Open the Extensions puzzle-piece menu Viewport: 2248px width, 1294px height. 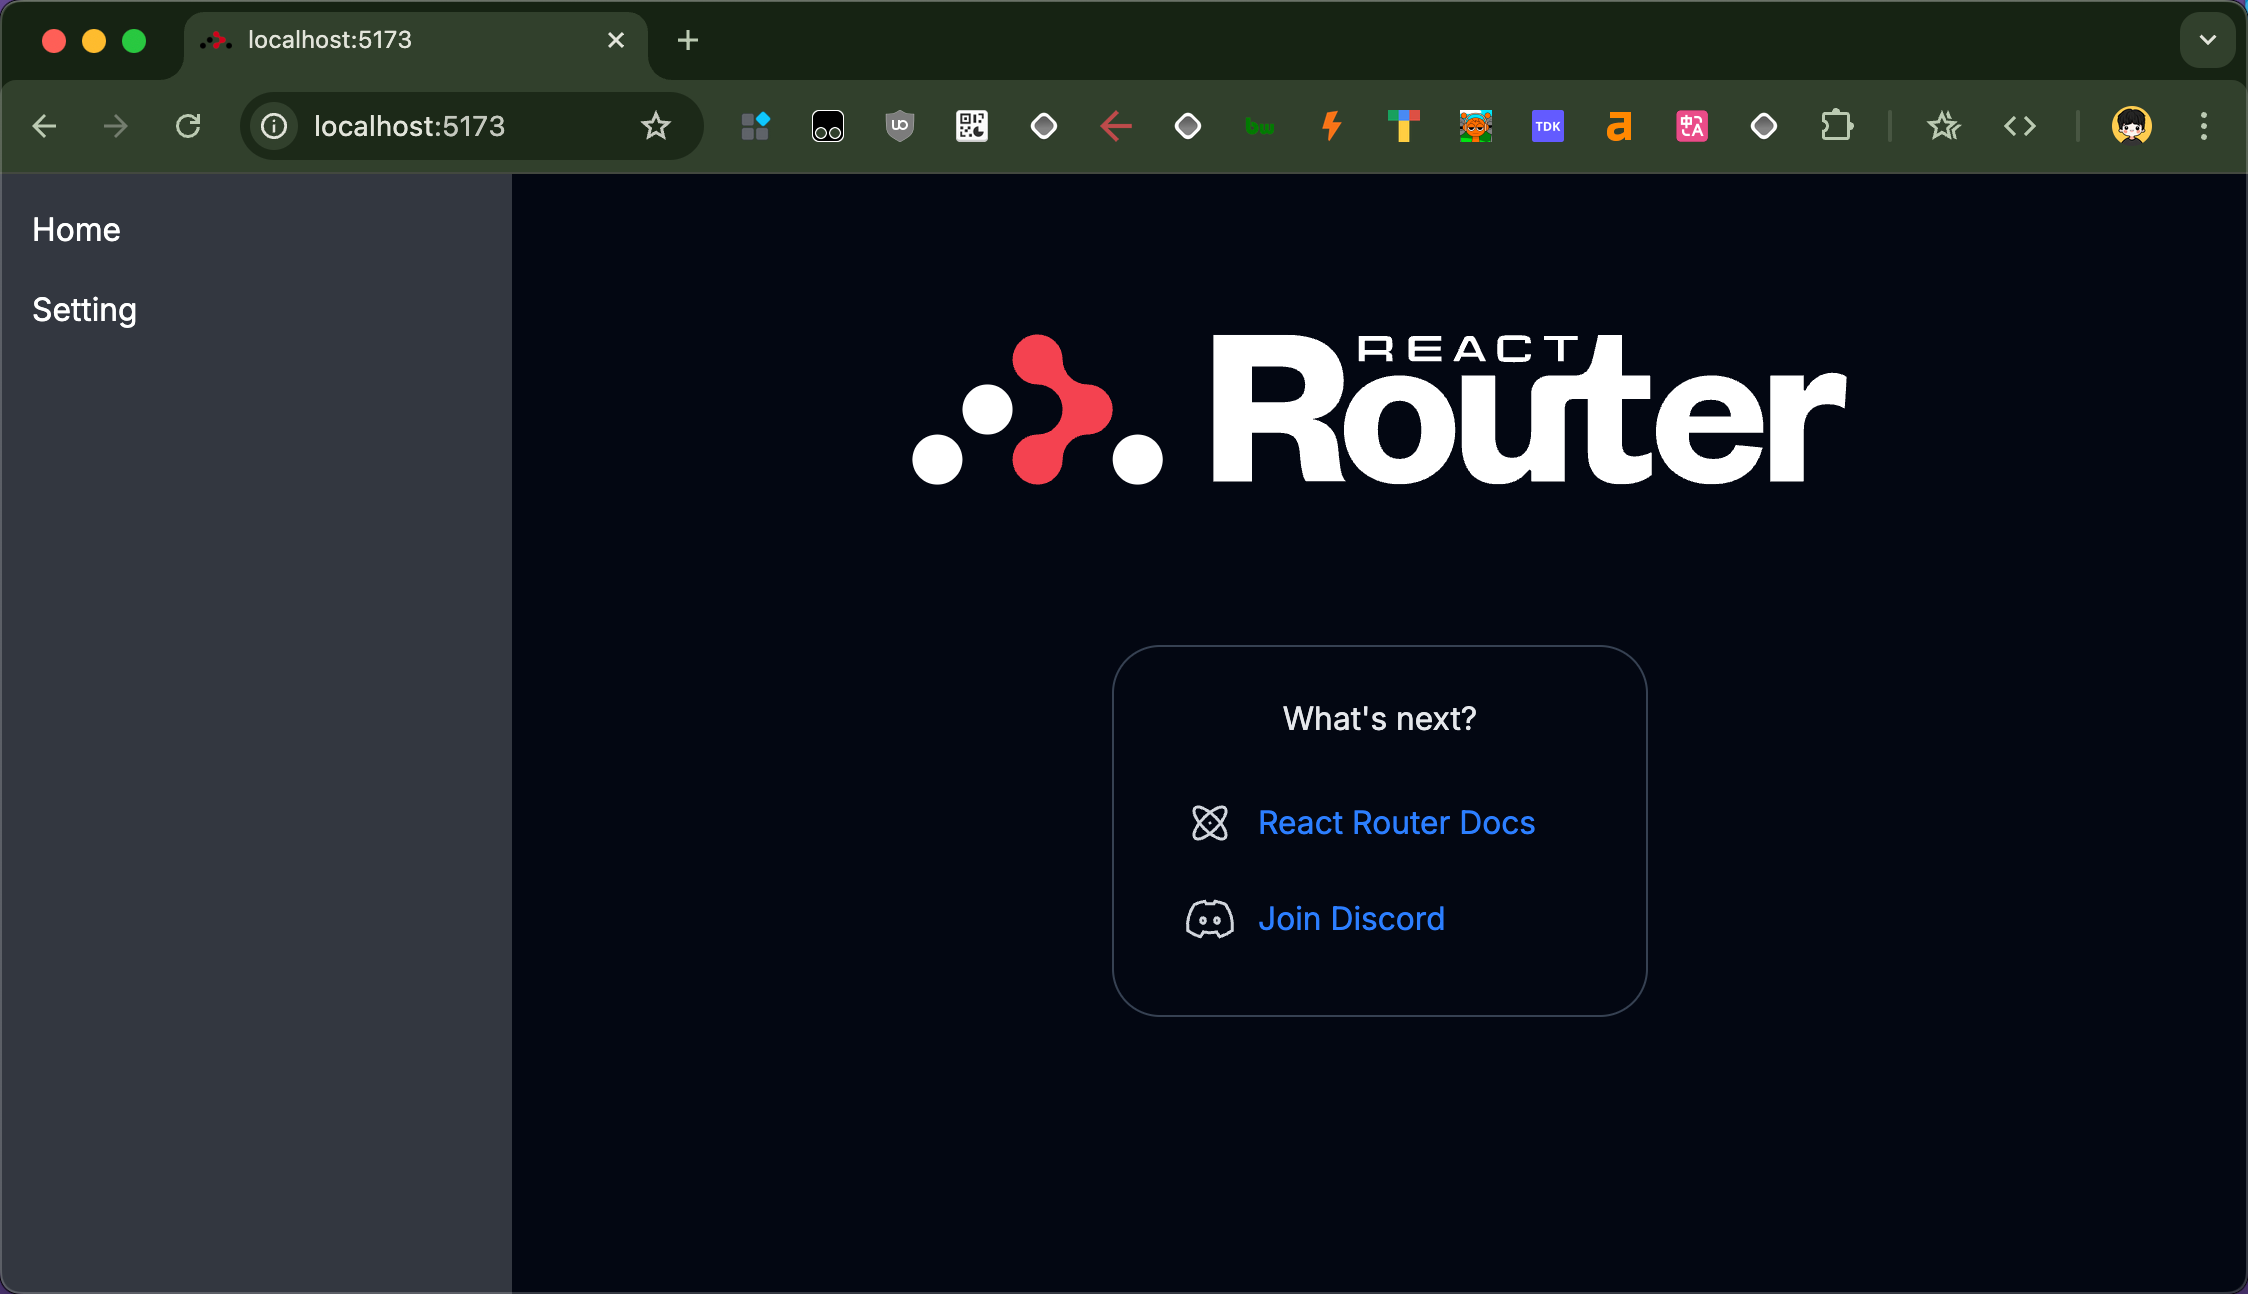[1837, 126]
